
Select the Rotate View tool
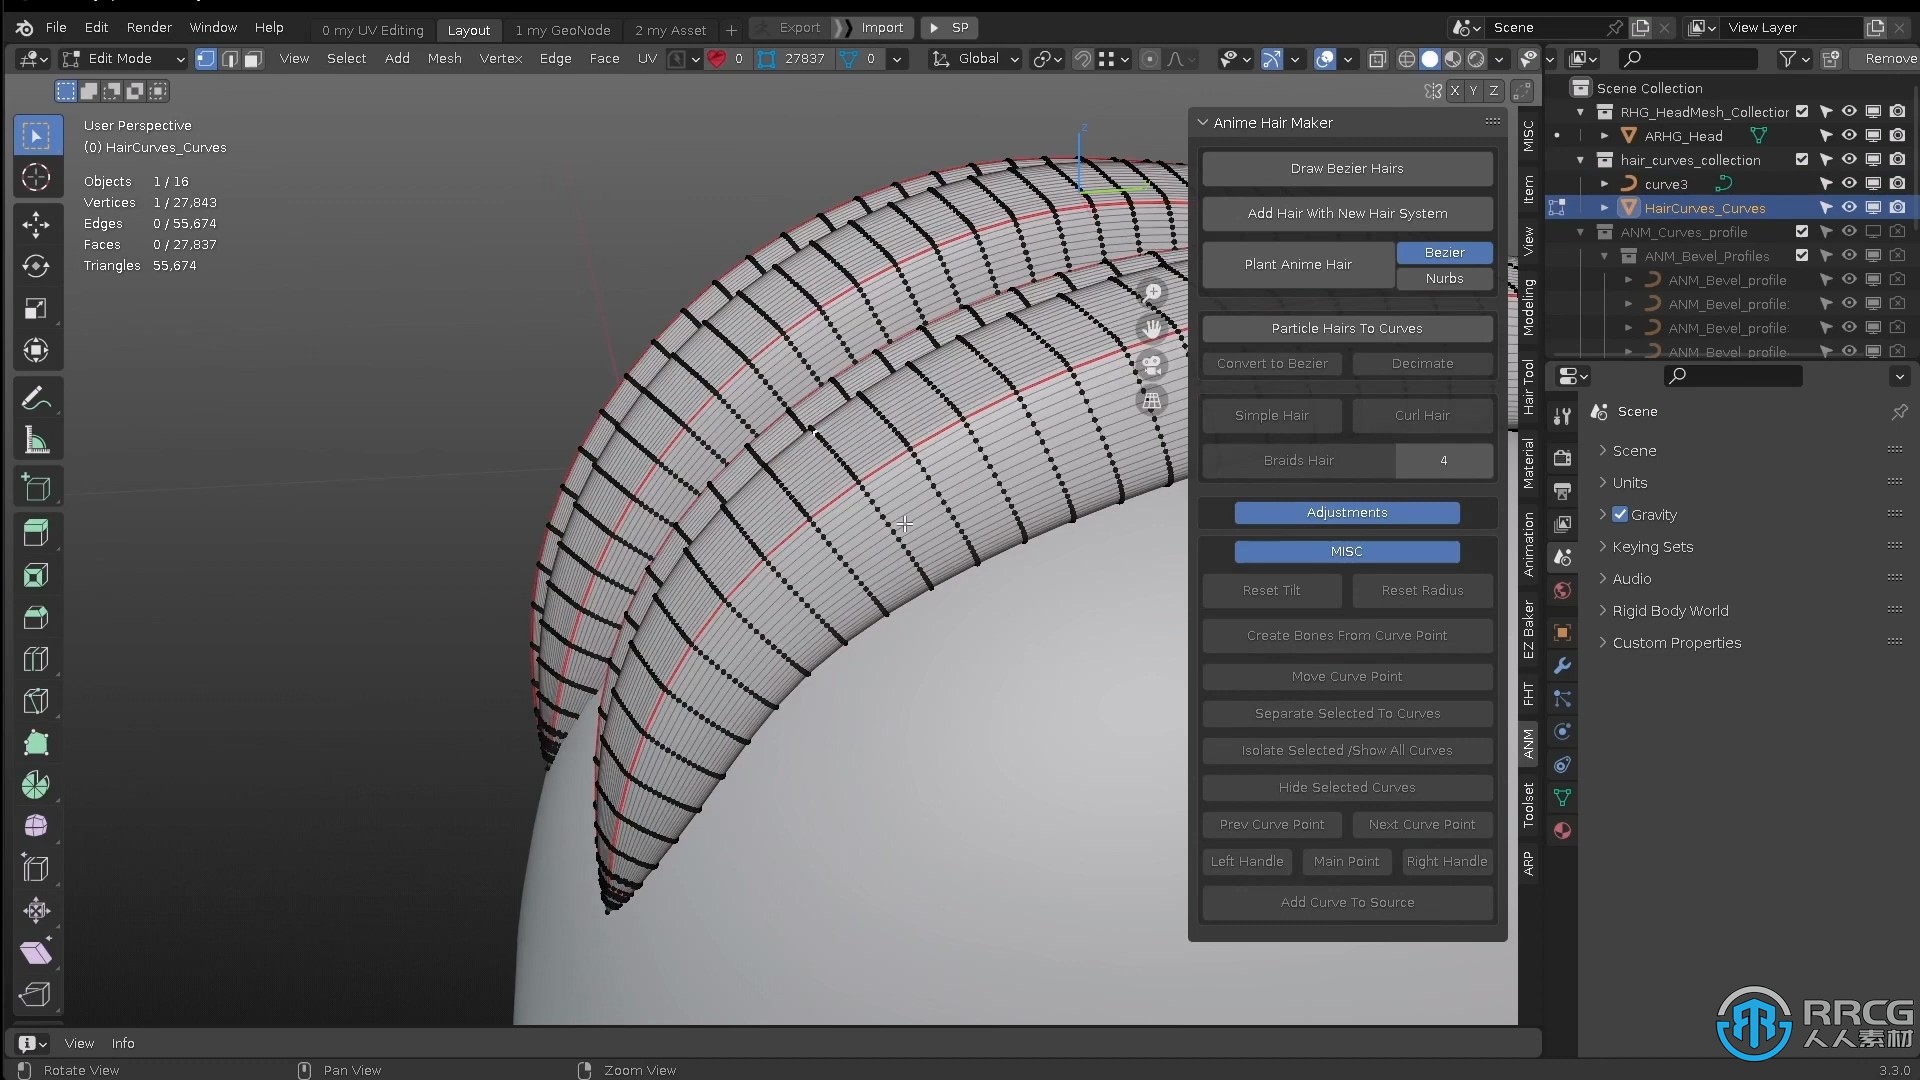(x=80, y=1069)
